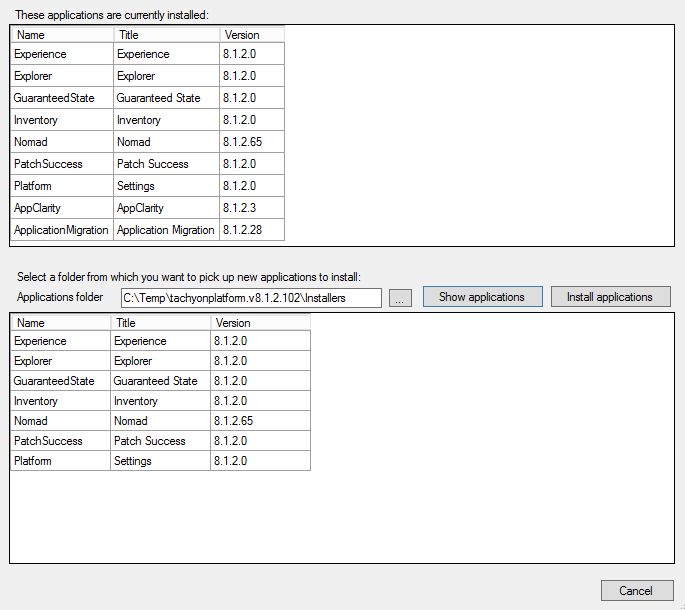Click Name column header in new applications list
The image size is (685, 610).
[60, 323]
